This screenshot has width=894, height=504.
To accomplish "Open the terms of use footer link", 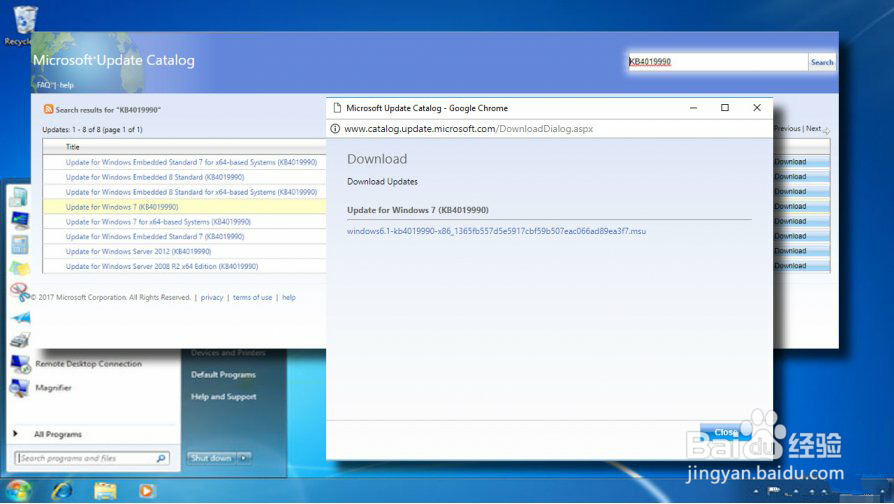I will click(x=252, y=298).
